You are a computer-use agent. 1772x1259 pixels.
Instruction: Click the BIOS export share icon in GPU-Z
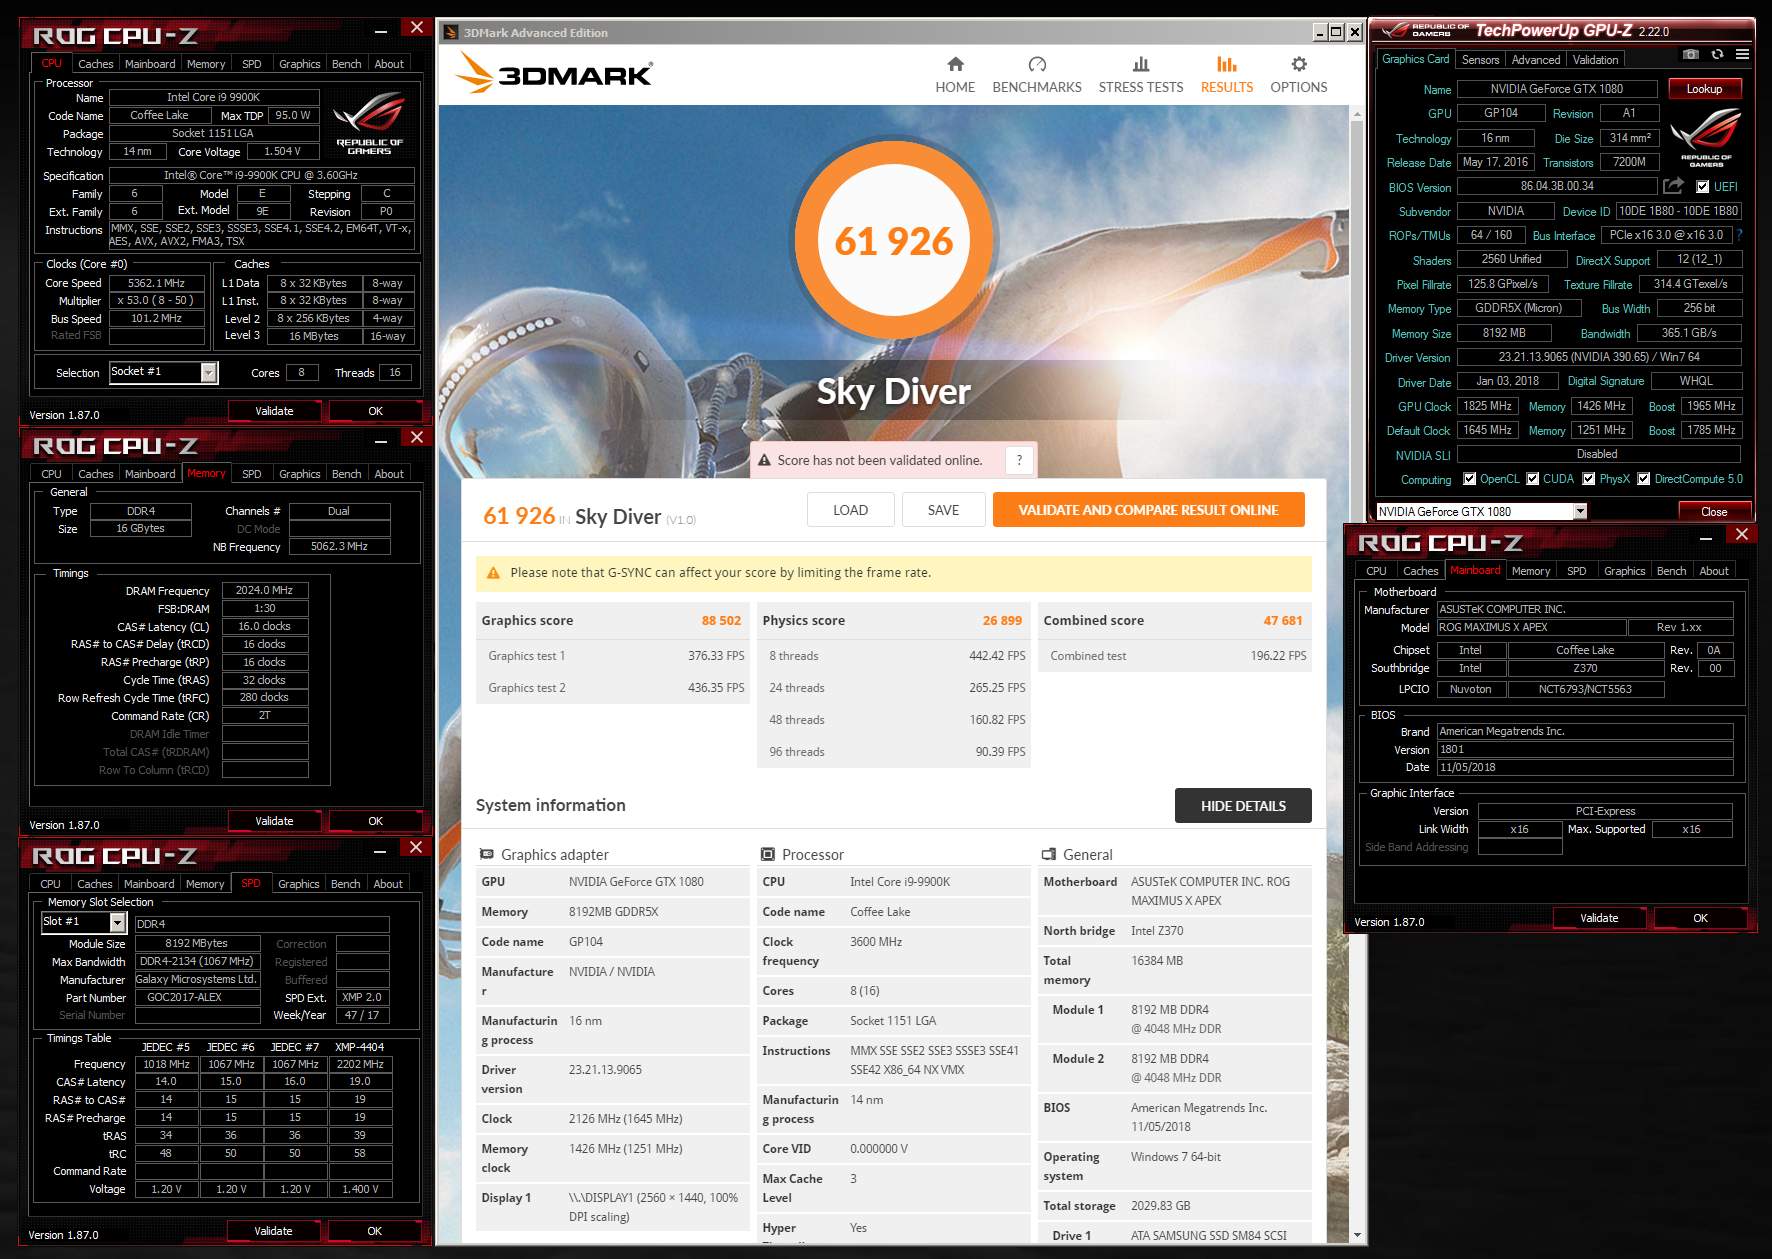coord(1673,186)
